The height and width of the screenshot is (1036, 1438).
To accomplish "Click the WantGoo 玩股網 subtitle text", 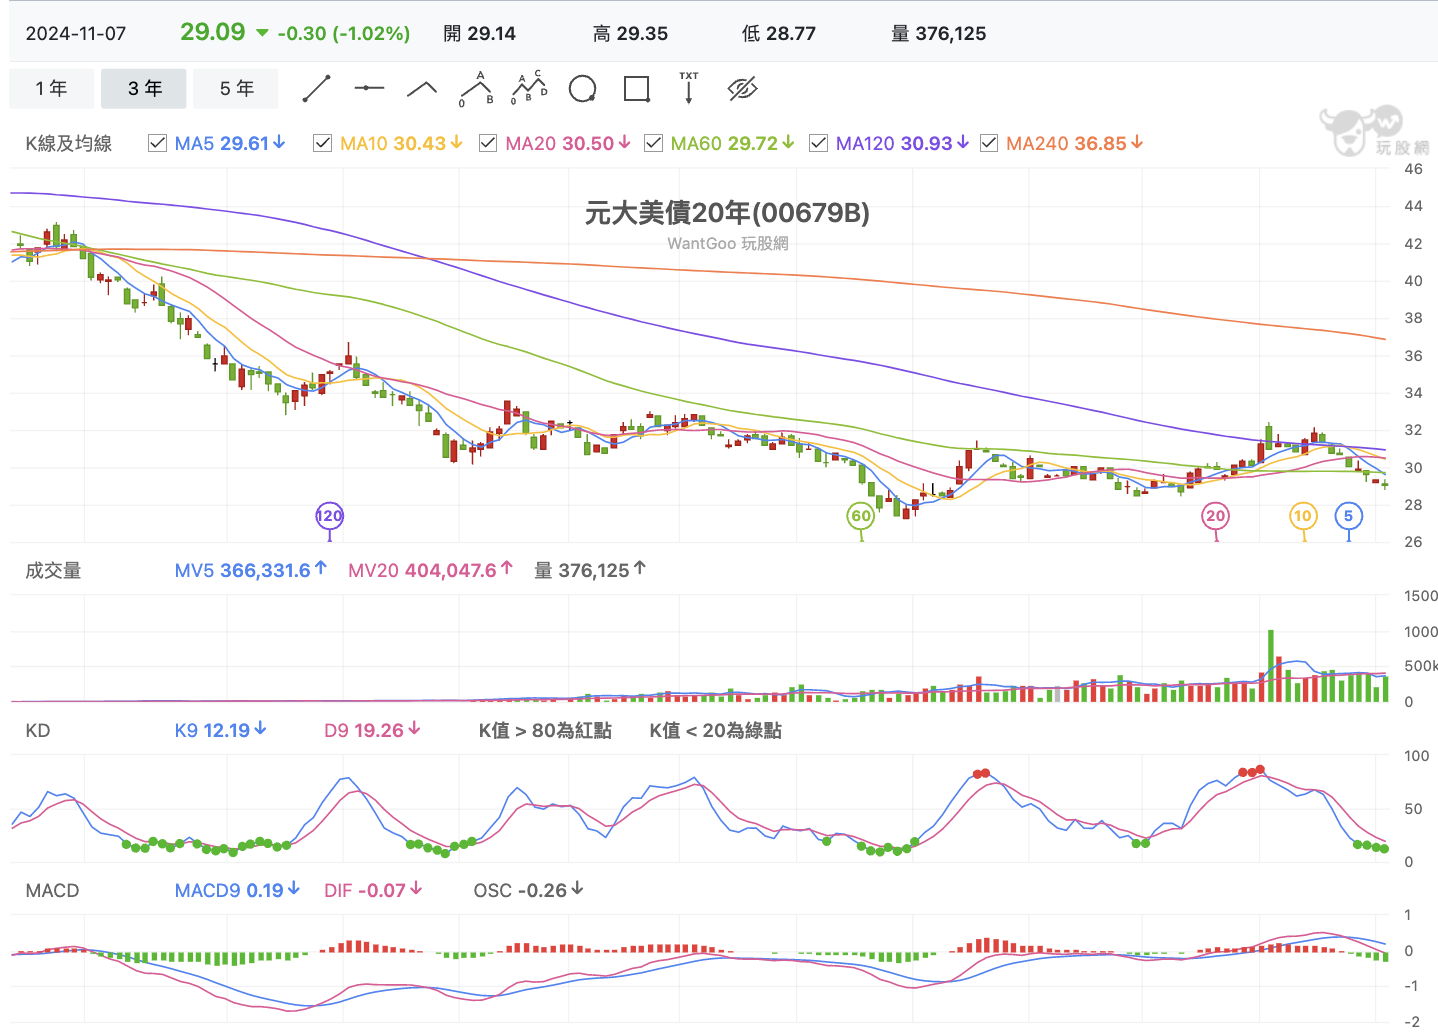I will pos(727,243).
